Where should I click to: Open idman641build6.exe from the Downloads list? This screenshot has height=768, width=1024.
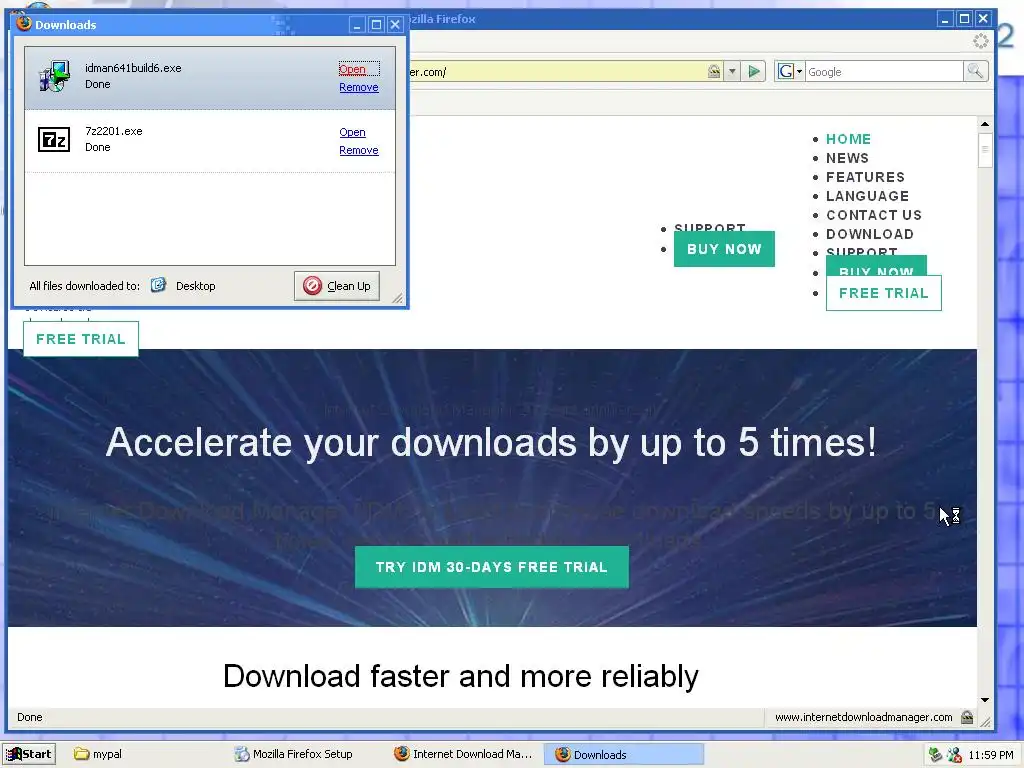click(352, 69)
